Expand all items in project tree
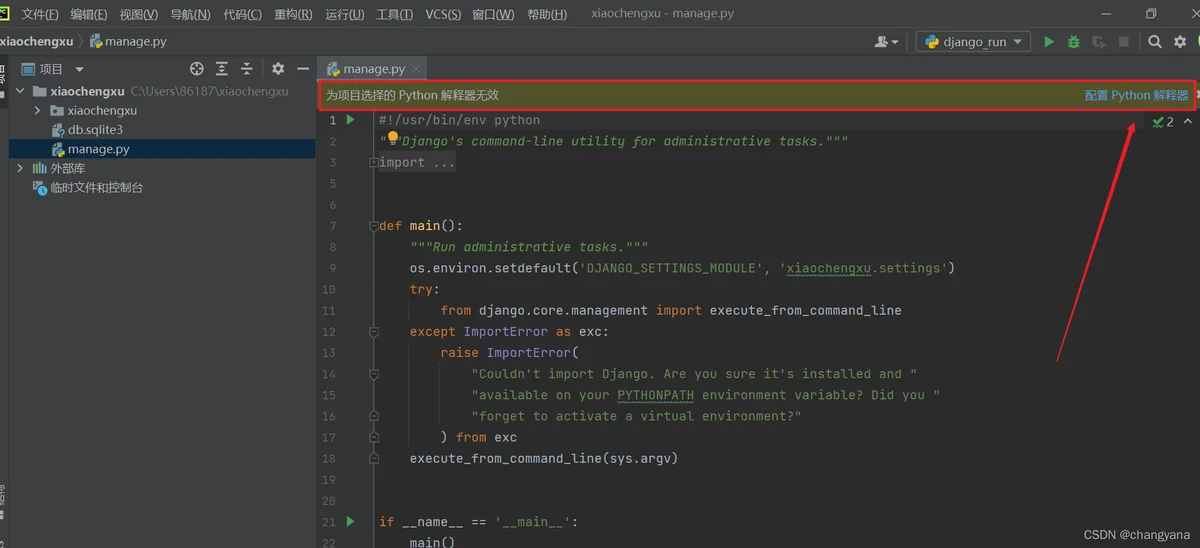 click(x=222, y=69)
